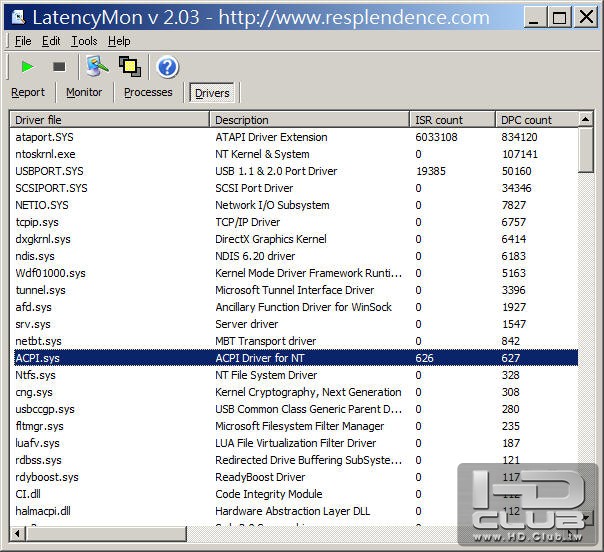Open the Edit menu
The image size is (604, 552).
[51, 41]
